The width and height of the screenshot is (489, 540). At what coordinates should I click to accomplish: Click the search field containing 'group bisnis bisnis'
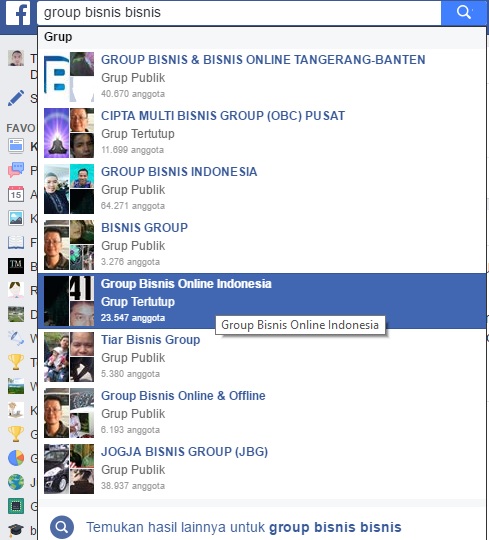239,12
